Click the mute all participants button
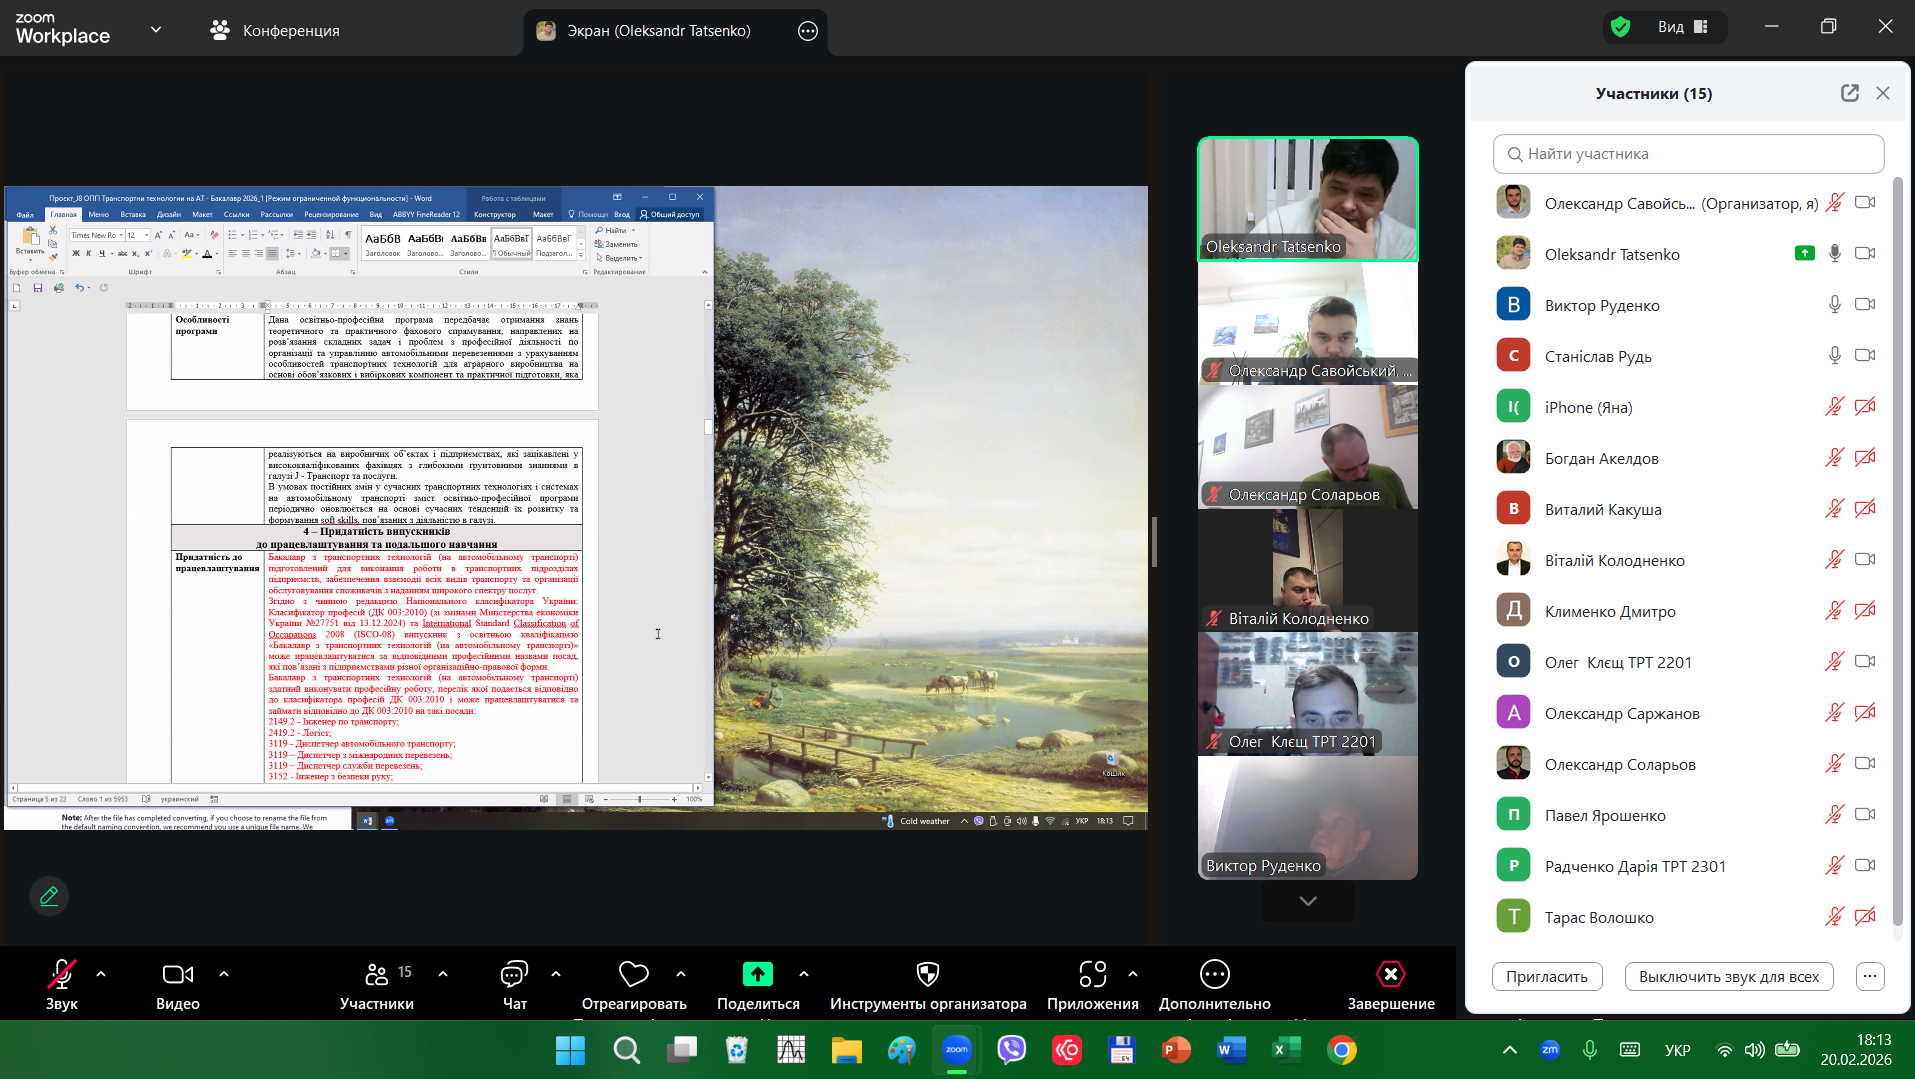Image resolution: width=1915 pixels, height=1079 pixels. point(1728,977)
